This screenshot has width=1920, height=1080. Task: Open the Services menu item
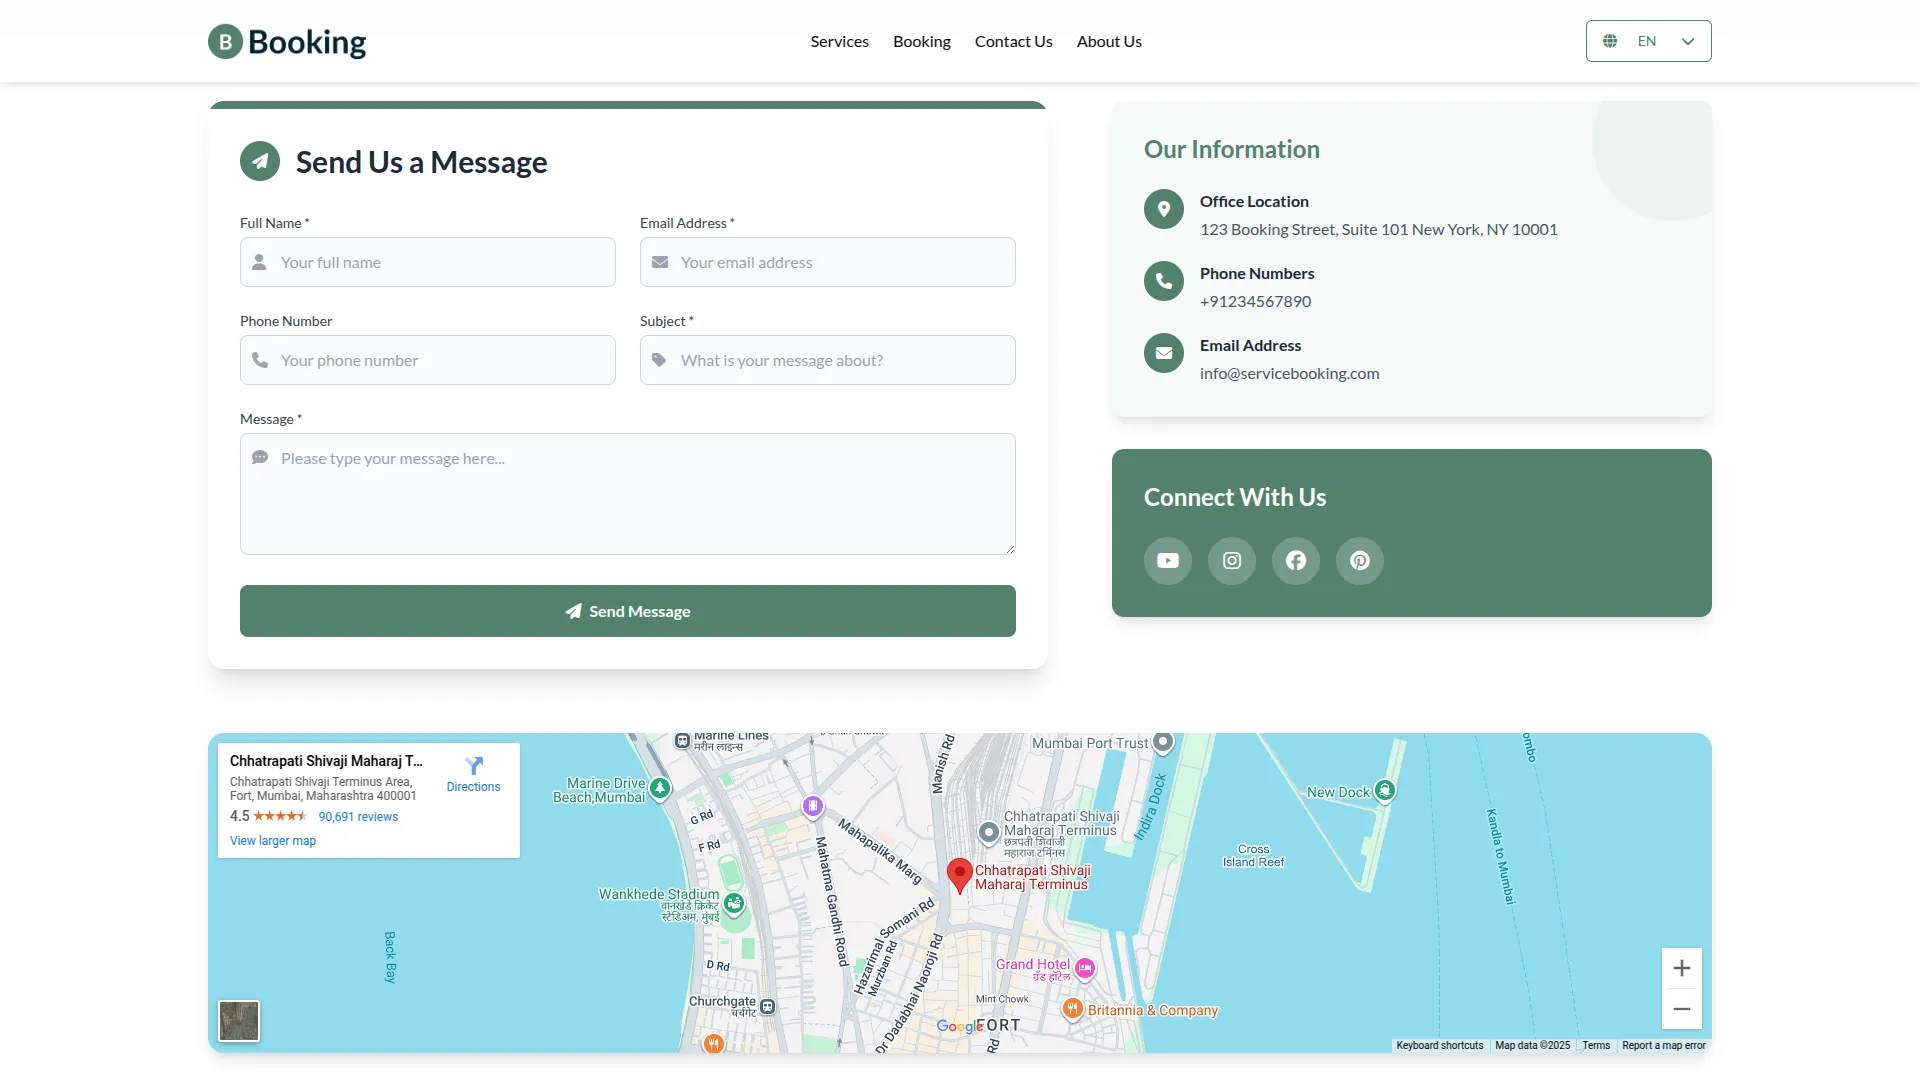pyautogui.click(x=839, y=42)
